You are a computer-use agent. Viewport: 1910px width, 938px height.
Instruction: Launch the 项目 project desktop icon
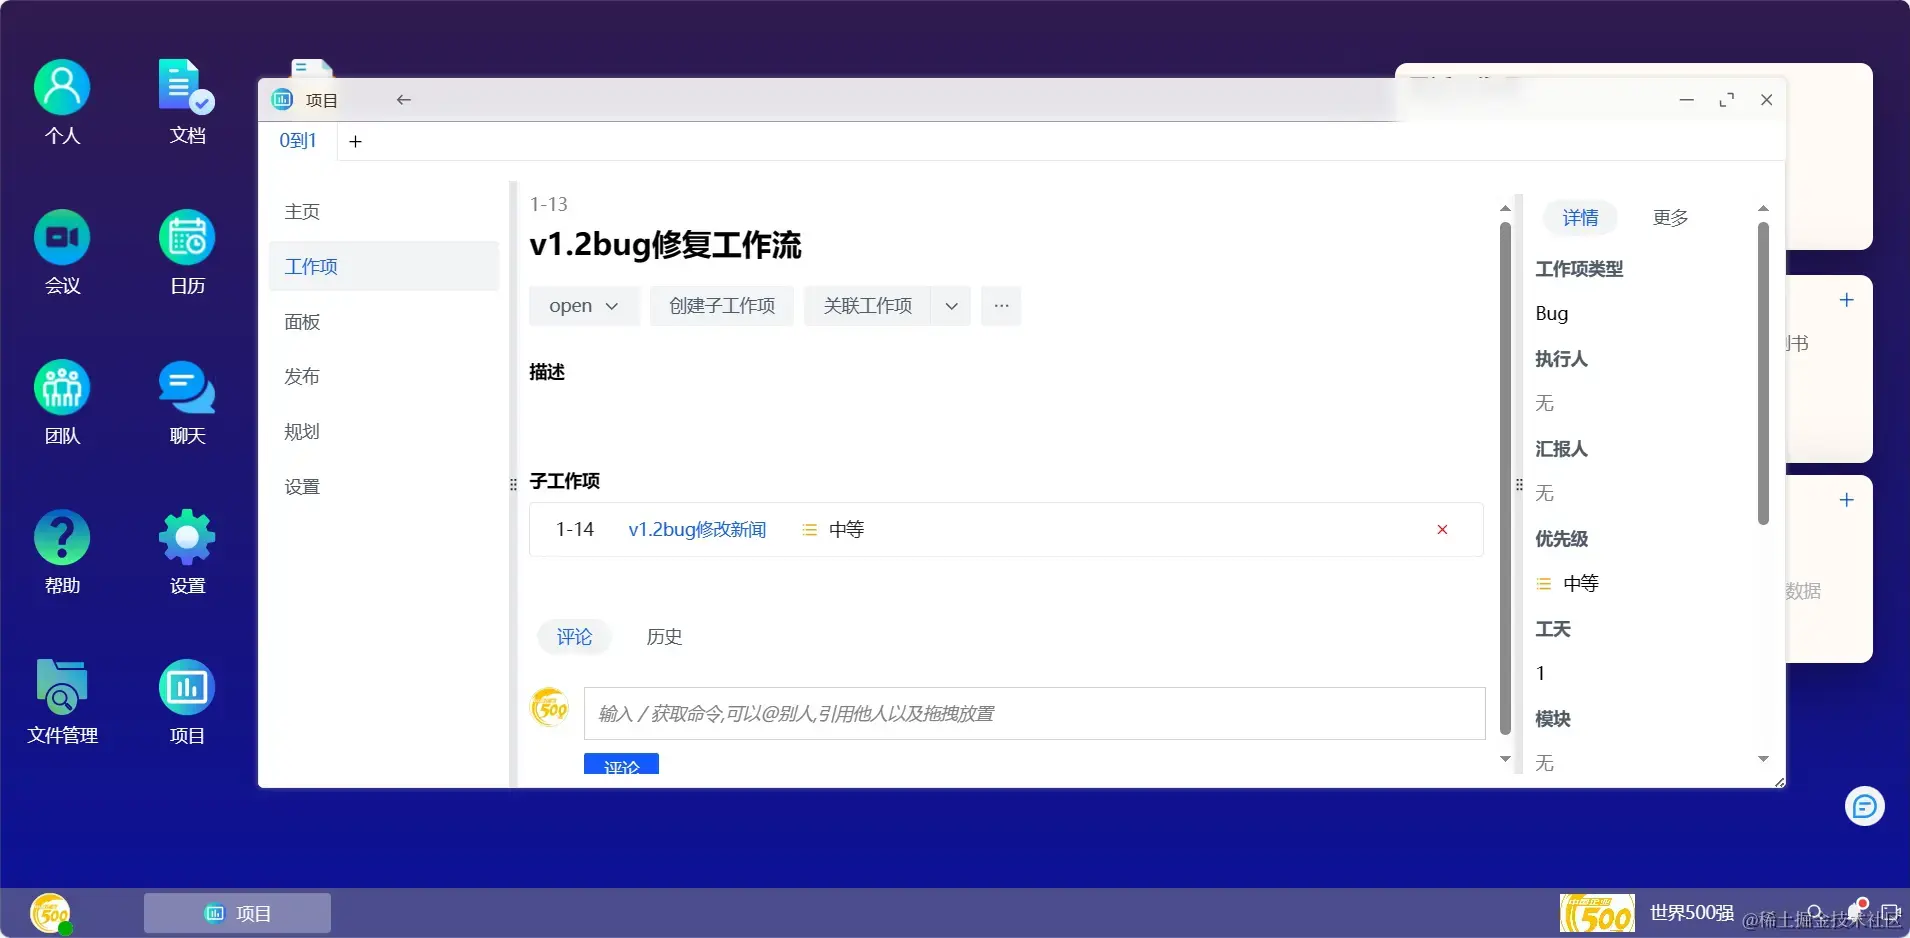(x=187, y=701)
